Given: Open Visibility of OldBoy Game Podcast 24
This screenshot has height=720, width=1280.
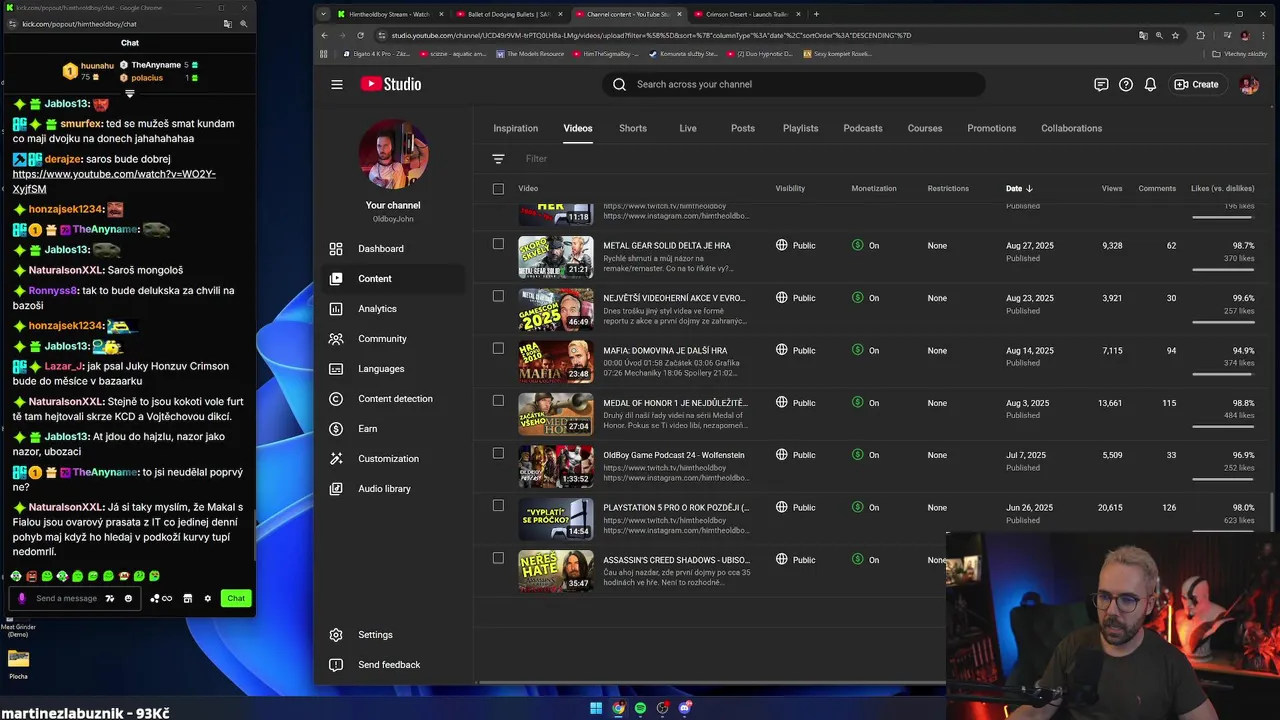Looking at the screenshot, I should (x=795, y=455).
